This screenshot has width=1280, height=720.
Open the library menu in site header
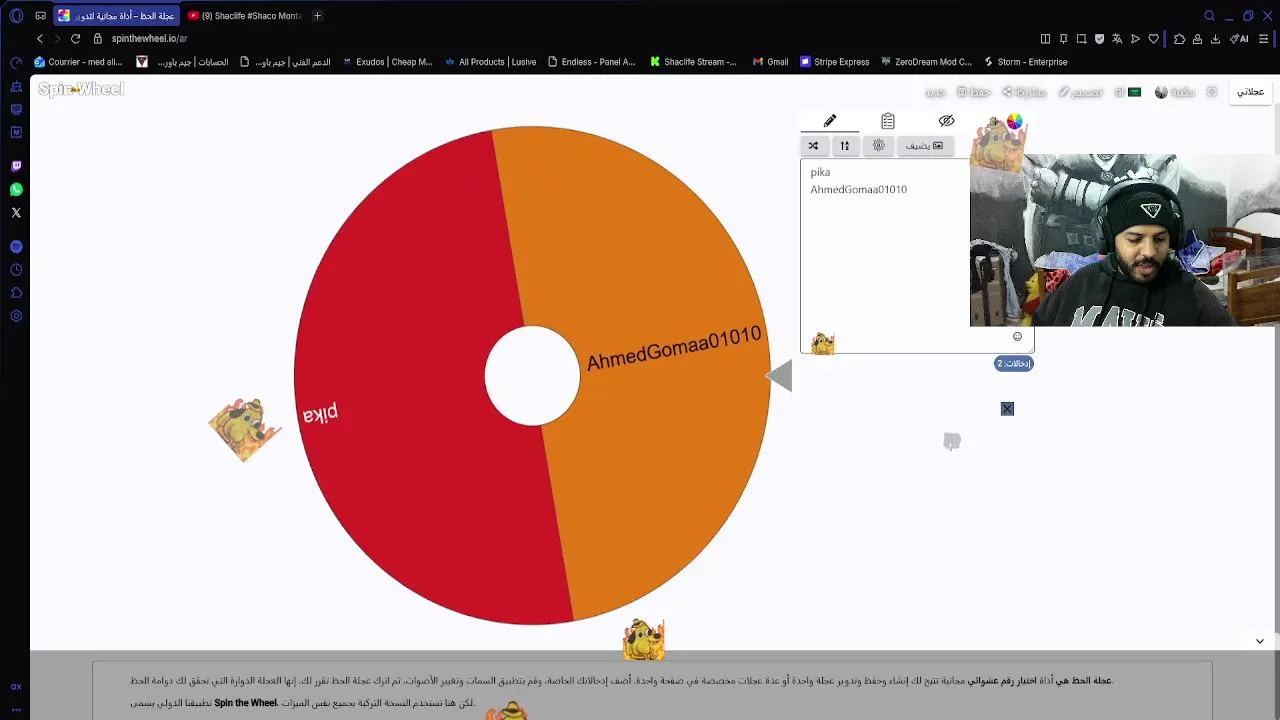[1175, 92]
